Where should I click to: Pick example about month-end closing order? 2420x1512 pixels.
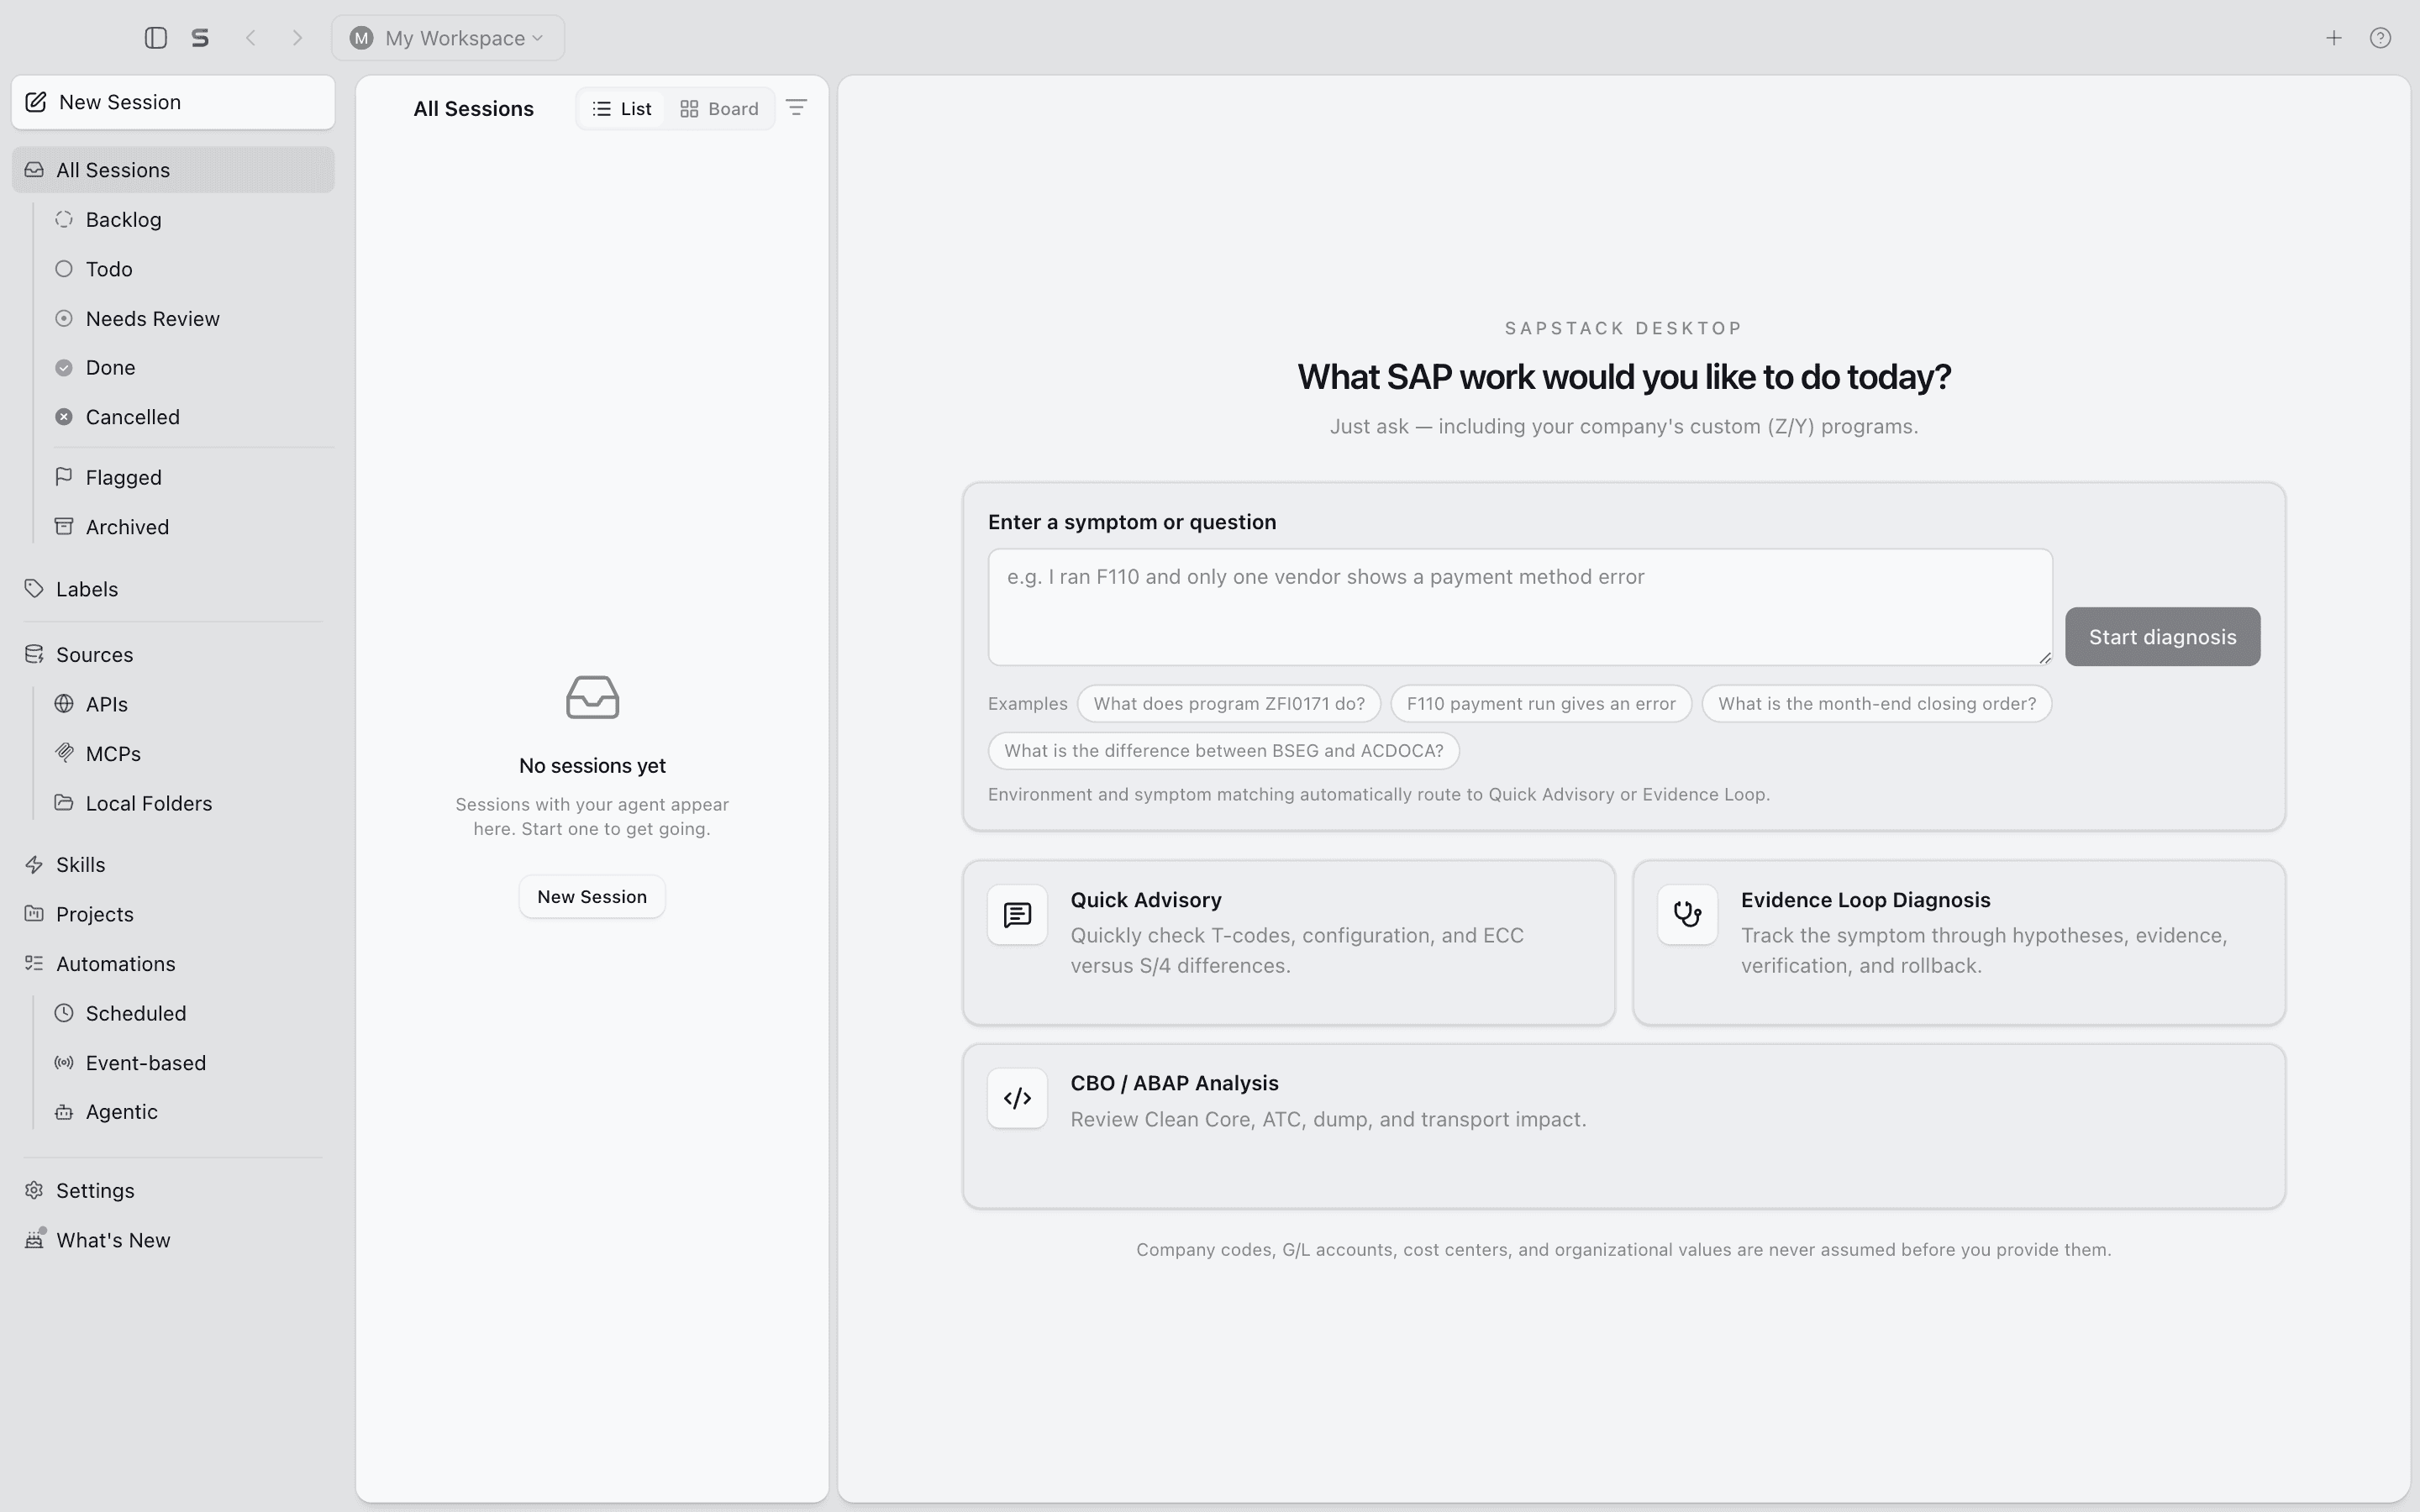tap(1877, 703)
